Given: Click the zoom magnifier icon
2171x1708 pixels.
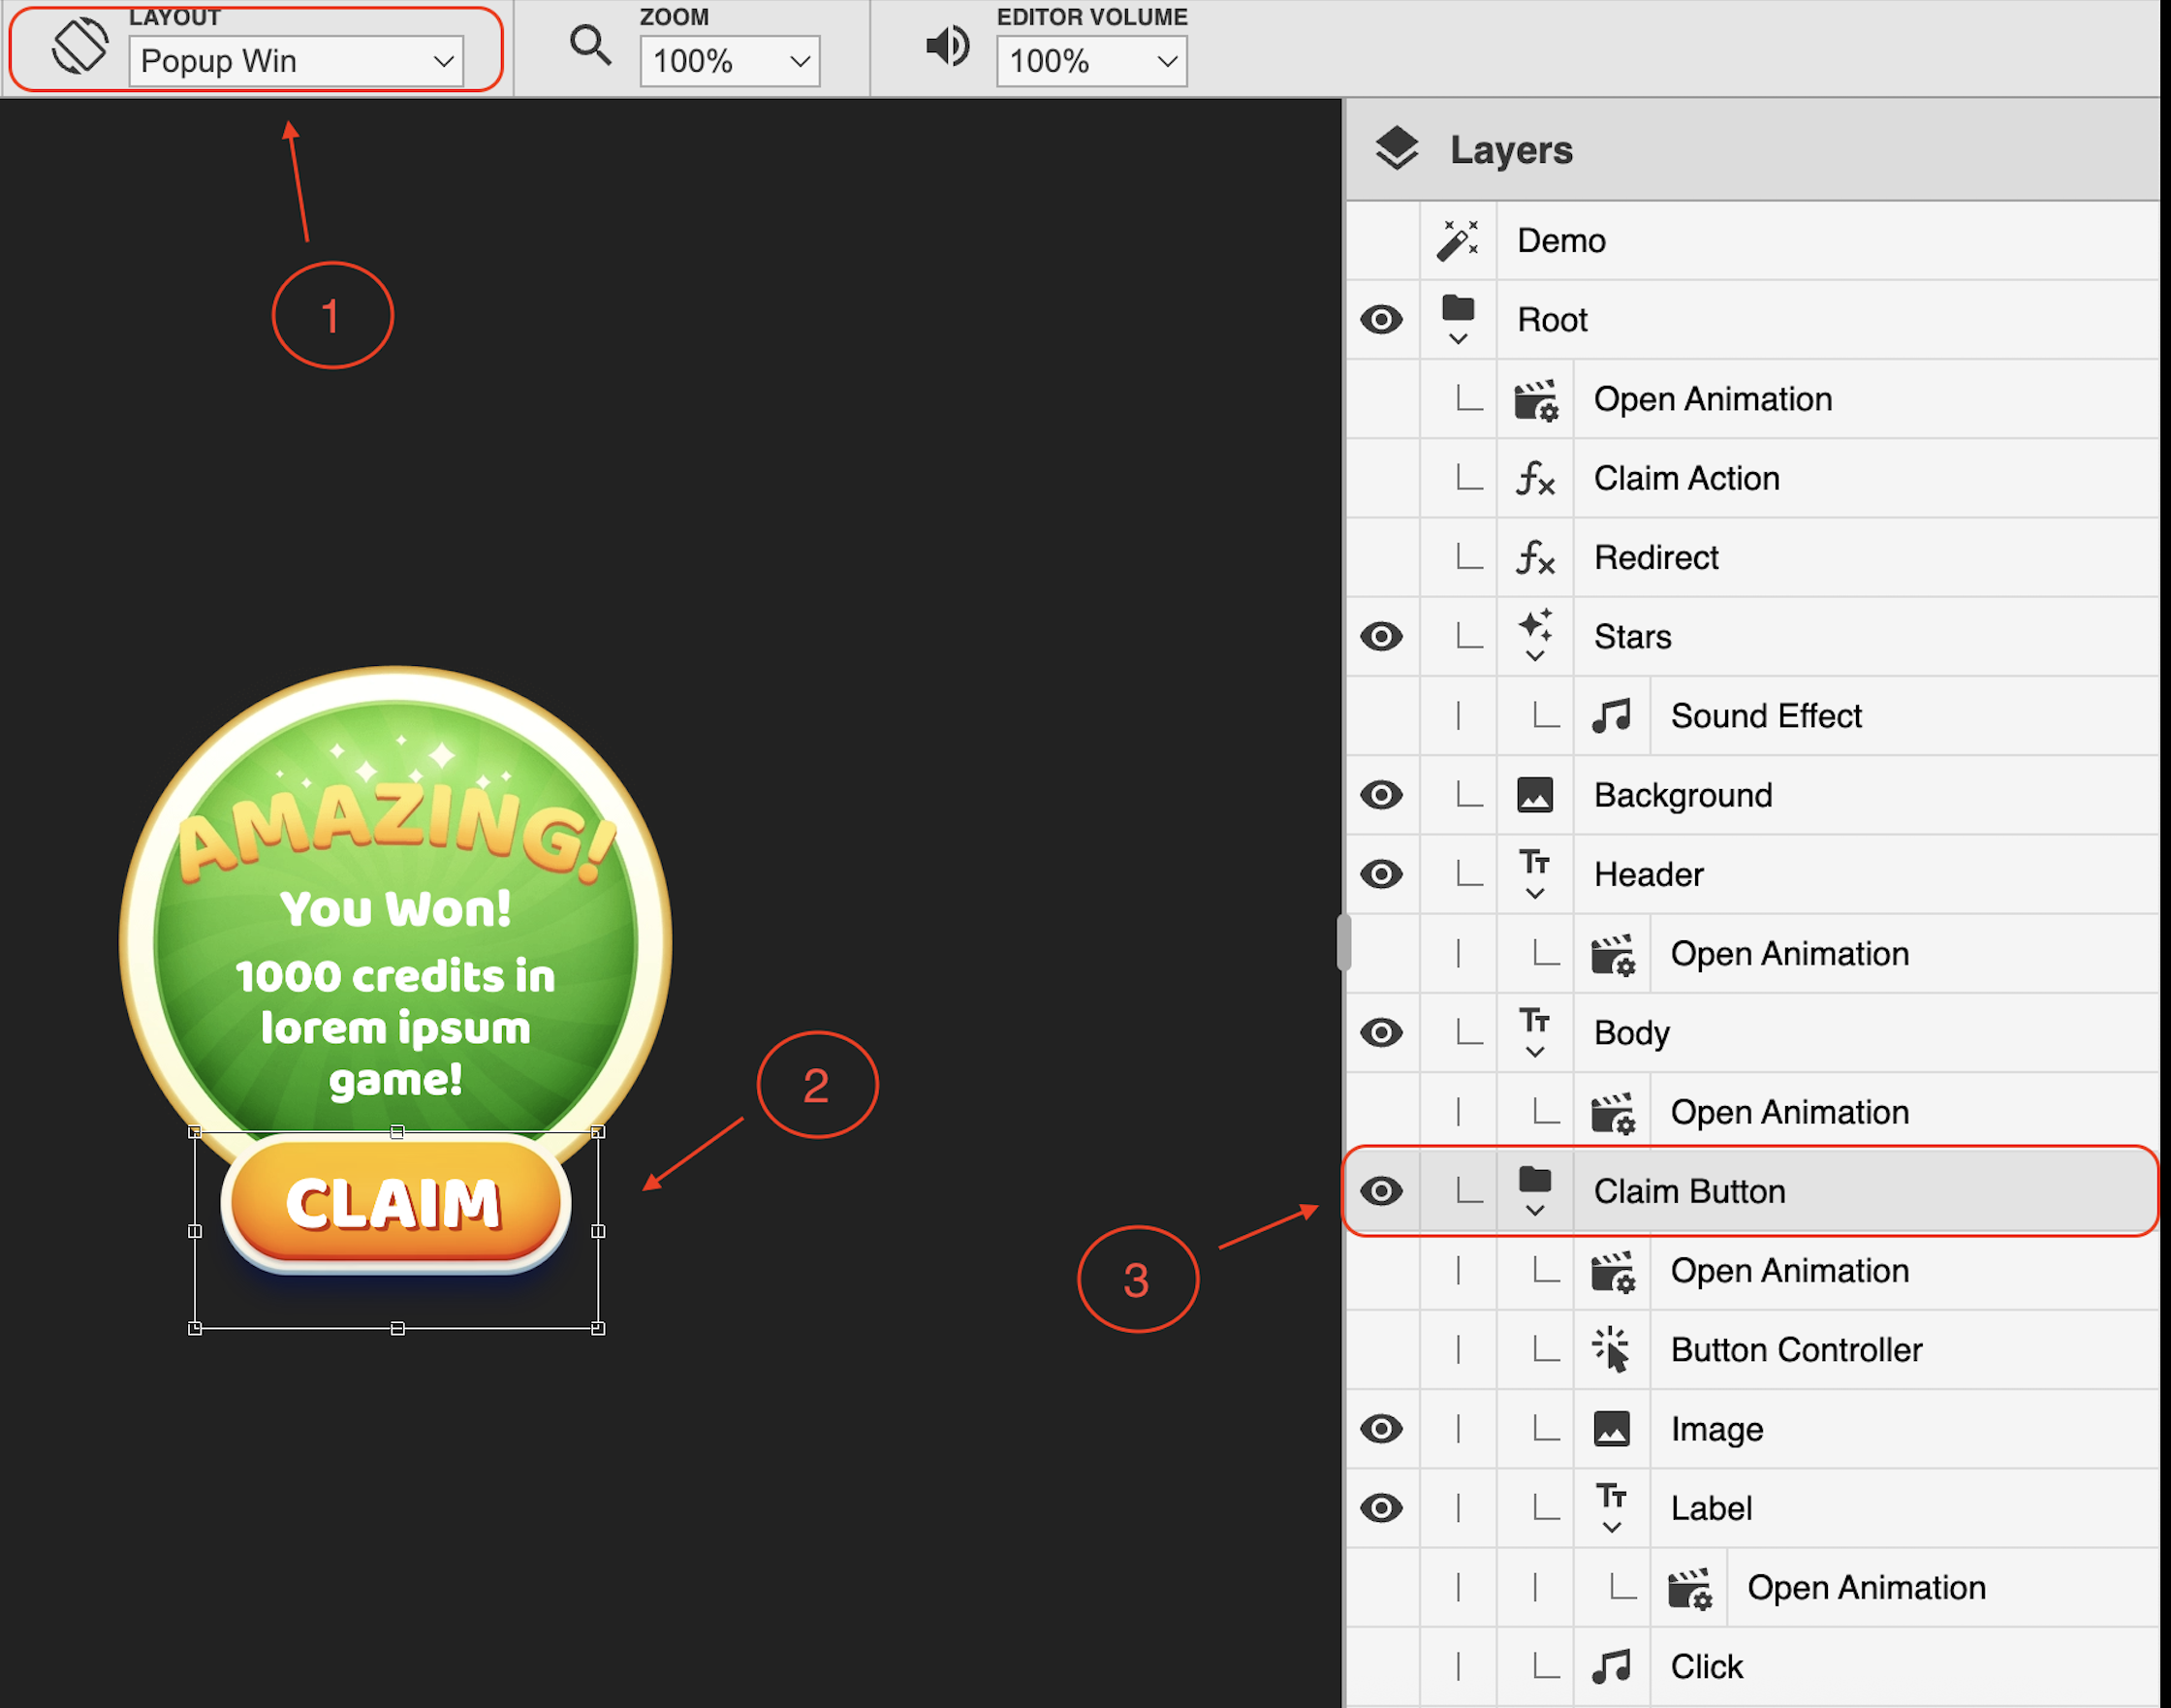Looking at the screenshot, I should click(x=590, y=46).
